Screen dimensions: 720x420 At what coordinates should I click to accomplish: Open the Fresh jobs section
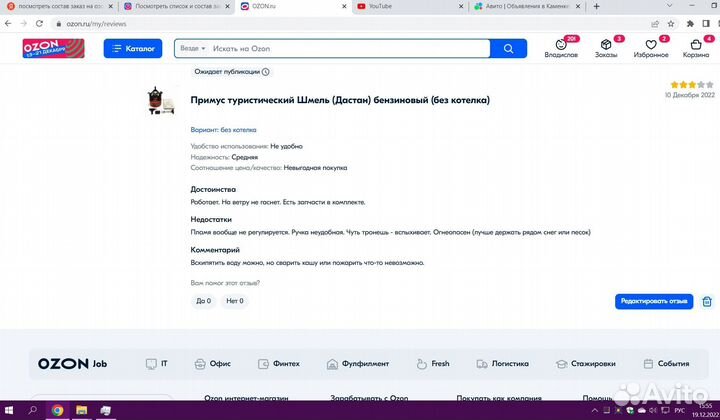click(x=433, y=364)
